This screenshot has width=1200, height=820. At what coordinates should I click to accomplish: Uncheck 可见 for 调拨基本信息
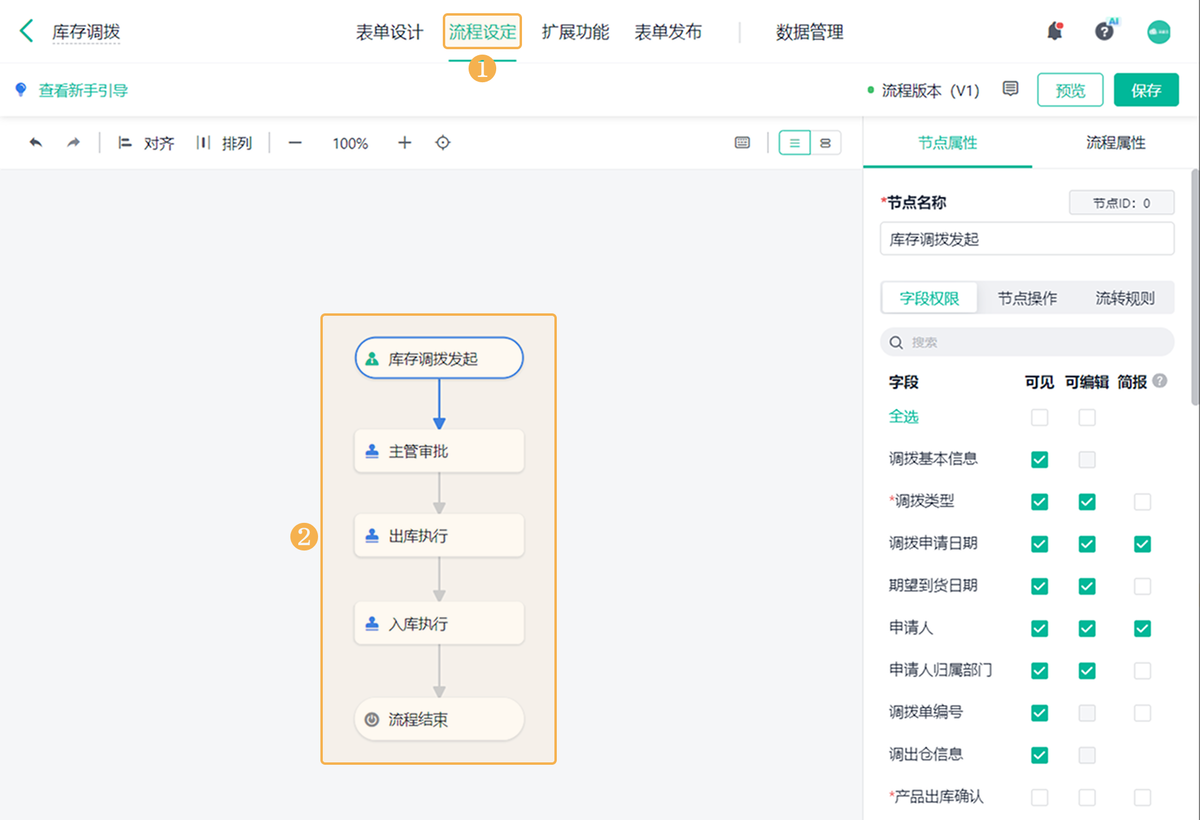click(1040, 460)
